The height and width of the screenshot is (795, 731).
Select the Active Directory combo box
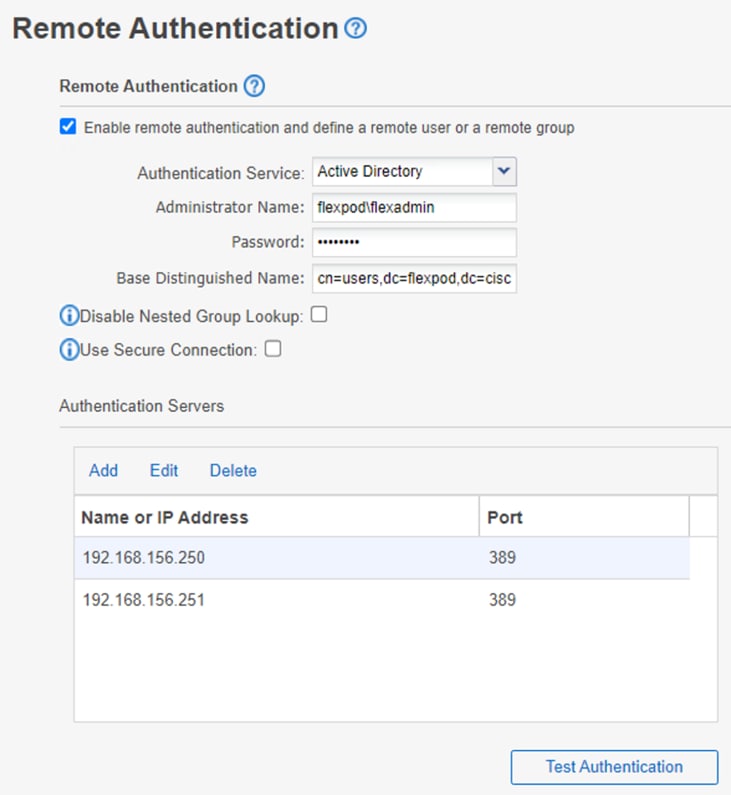point(402,172)
